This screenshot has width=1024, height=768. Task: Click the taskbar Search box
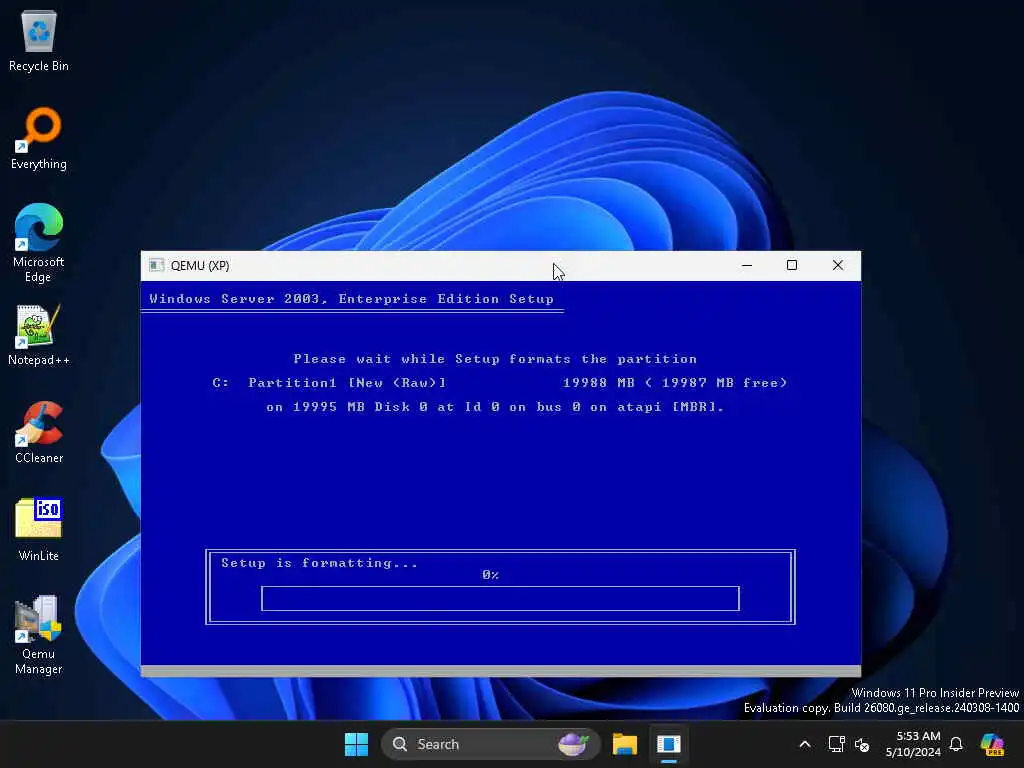click(490, 744)
